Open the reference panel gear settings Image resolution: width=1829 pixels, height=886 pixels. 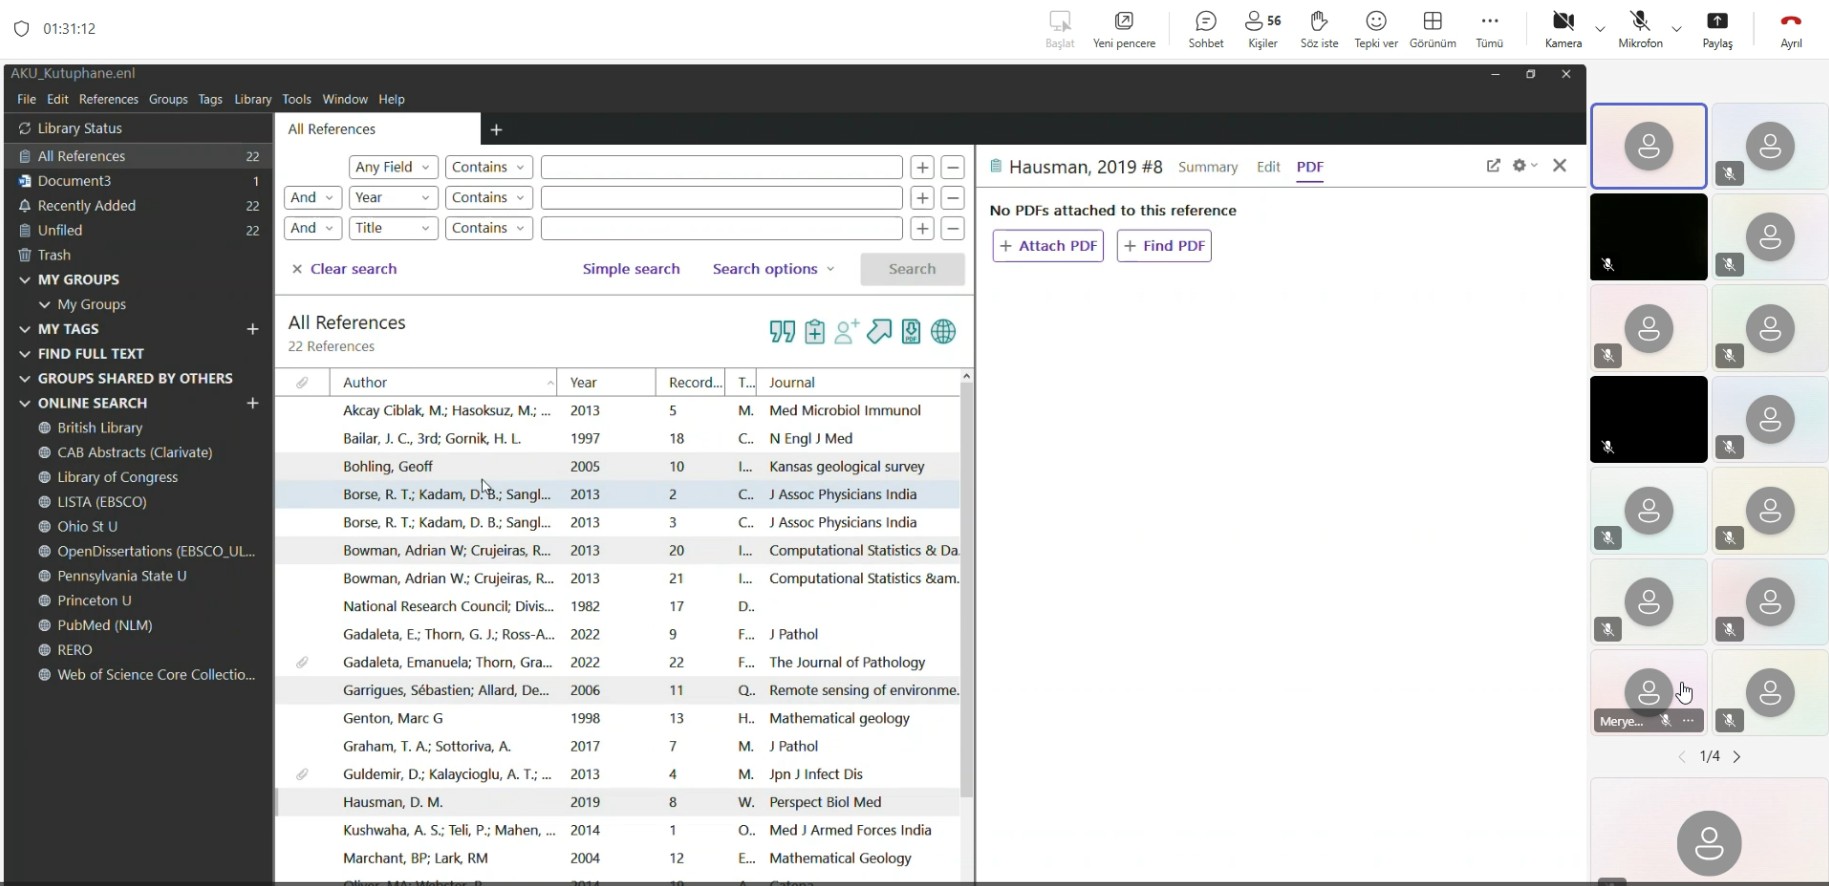click(x=1522, y=166)
